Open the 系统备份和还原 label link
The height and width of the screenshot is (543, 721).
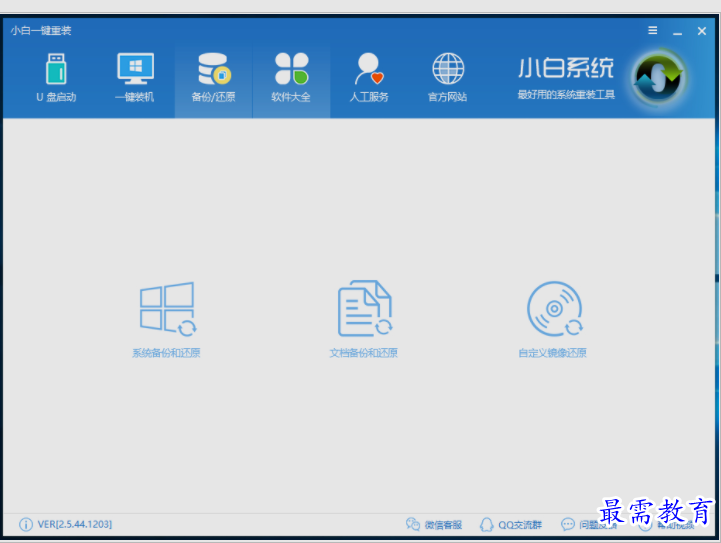(x=166, y=353)
